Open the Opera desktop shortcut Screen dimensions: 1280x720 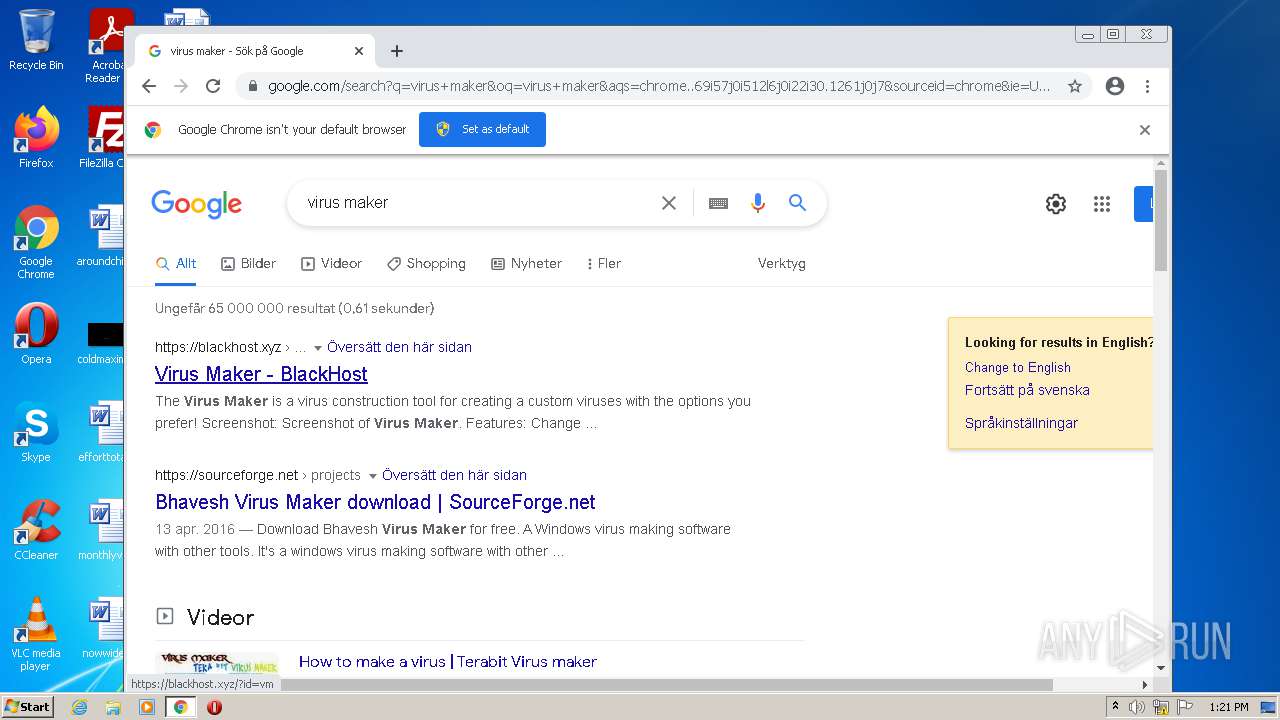[36, 334]
